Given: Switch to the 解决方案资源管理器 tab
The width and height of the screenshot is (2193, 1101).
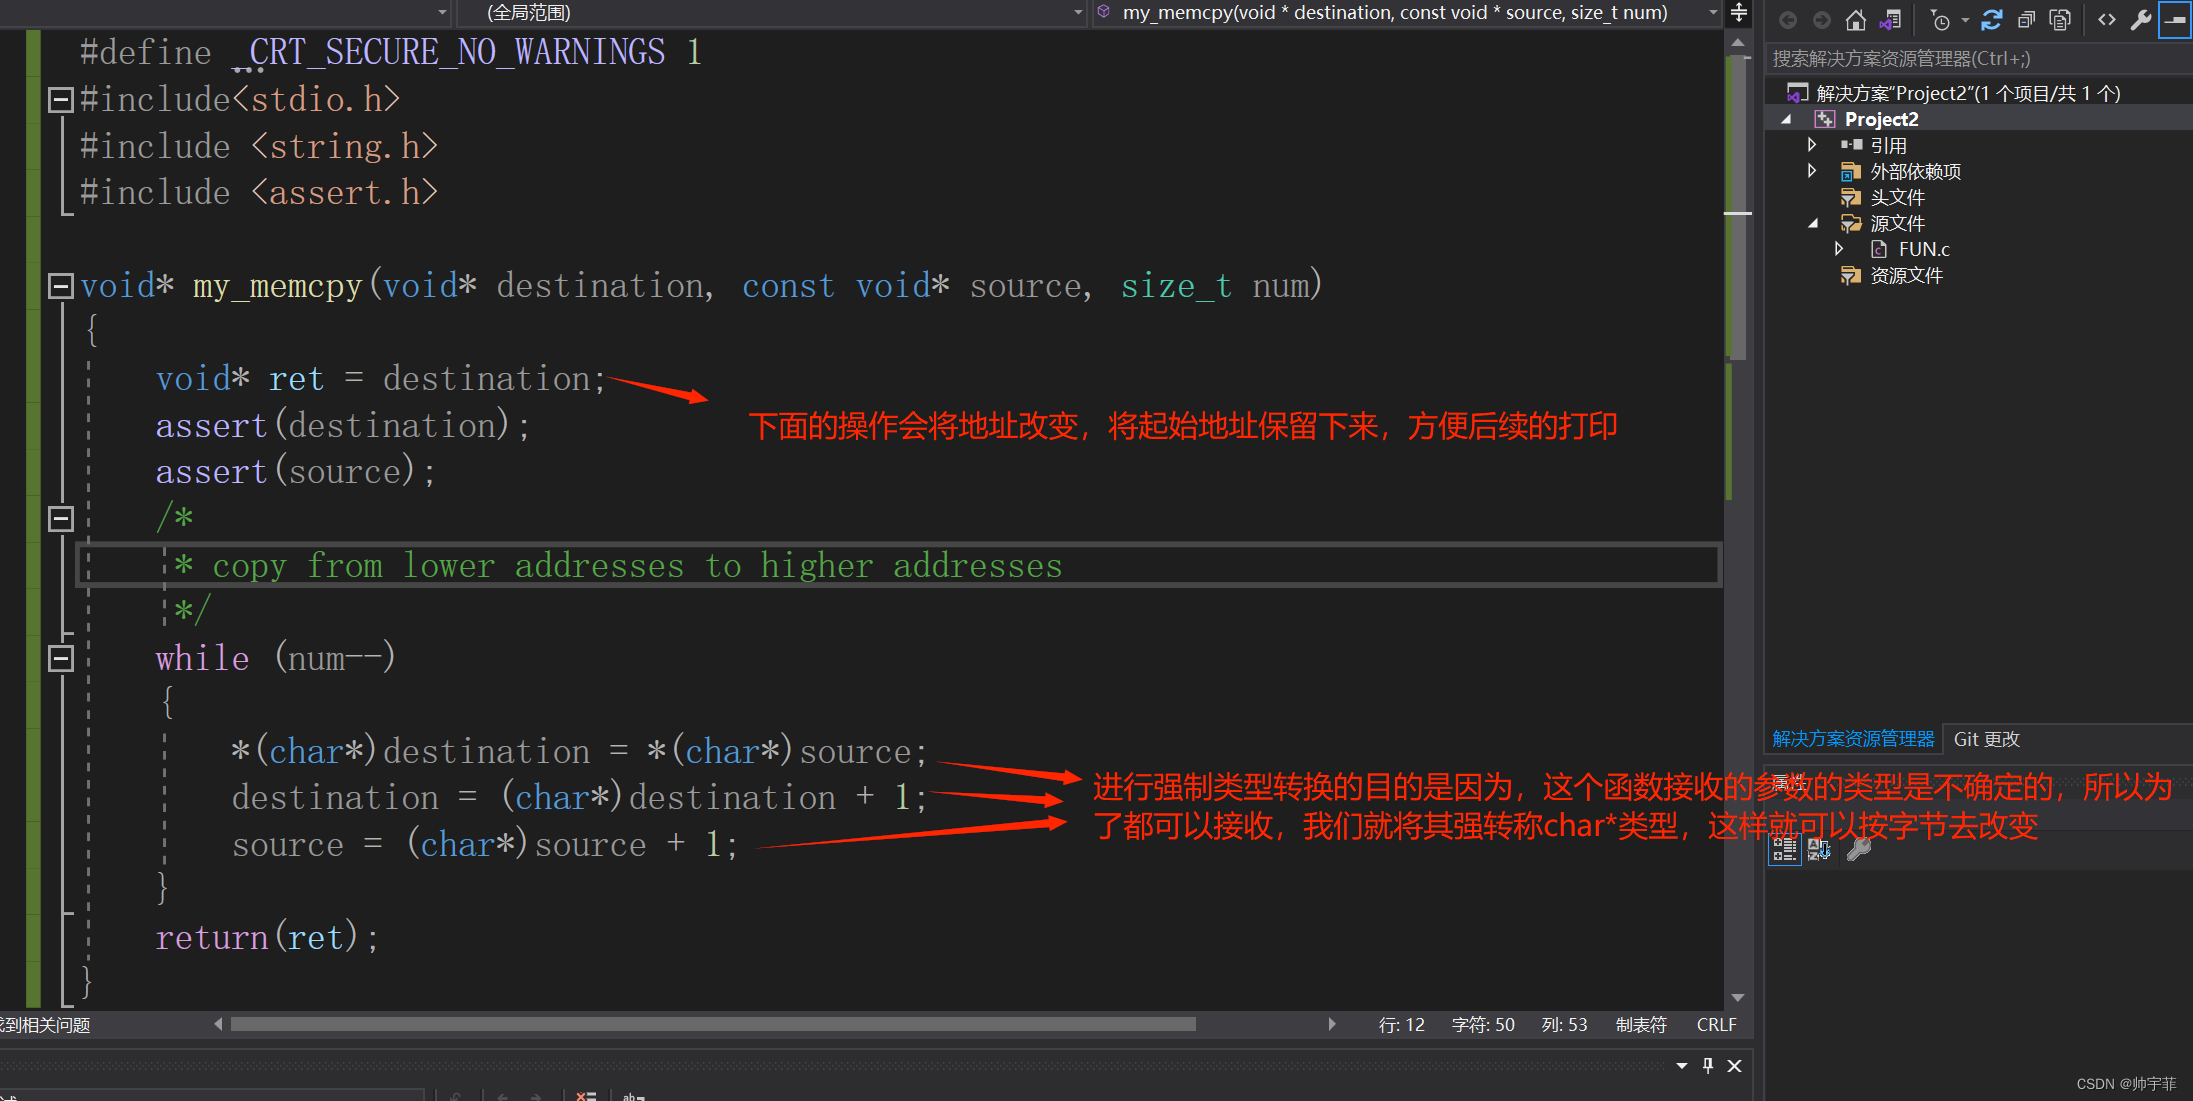Looking at the screenshot, I should pos(1853,739).
